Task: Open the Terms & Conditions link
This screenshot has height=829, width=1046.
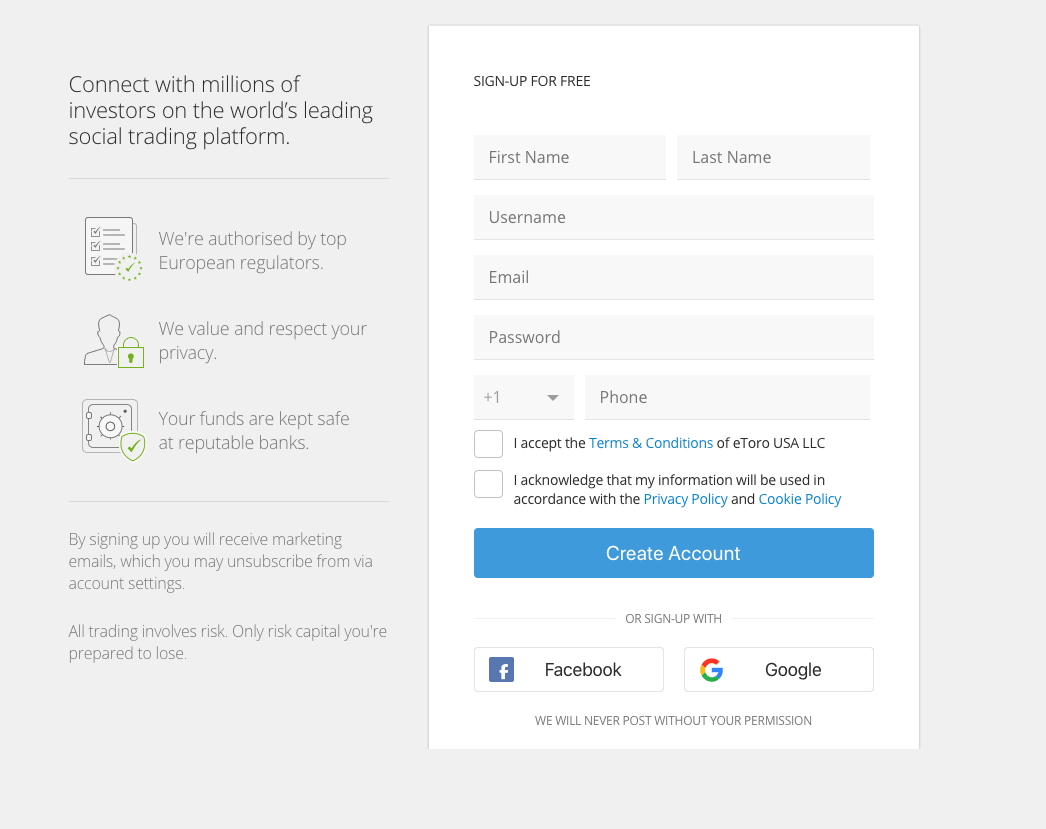Action: [651, 442]
